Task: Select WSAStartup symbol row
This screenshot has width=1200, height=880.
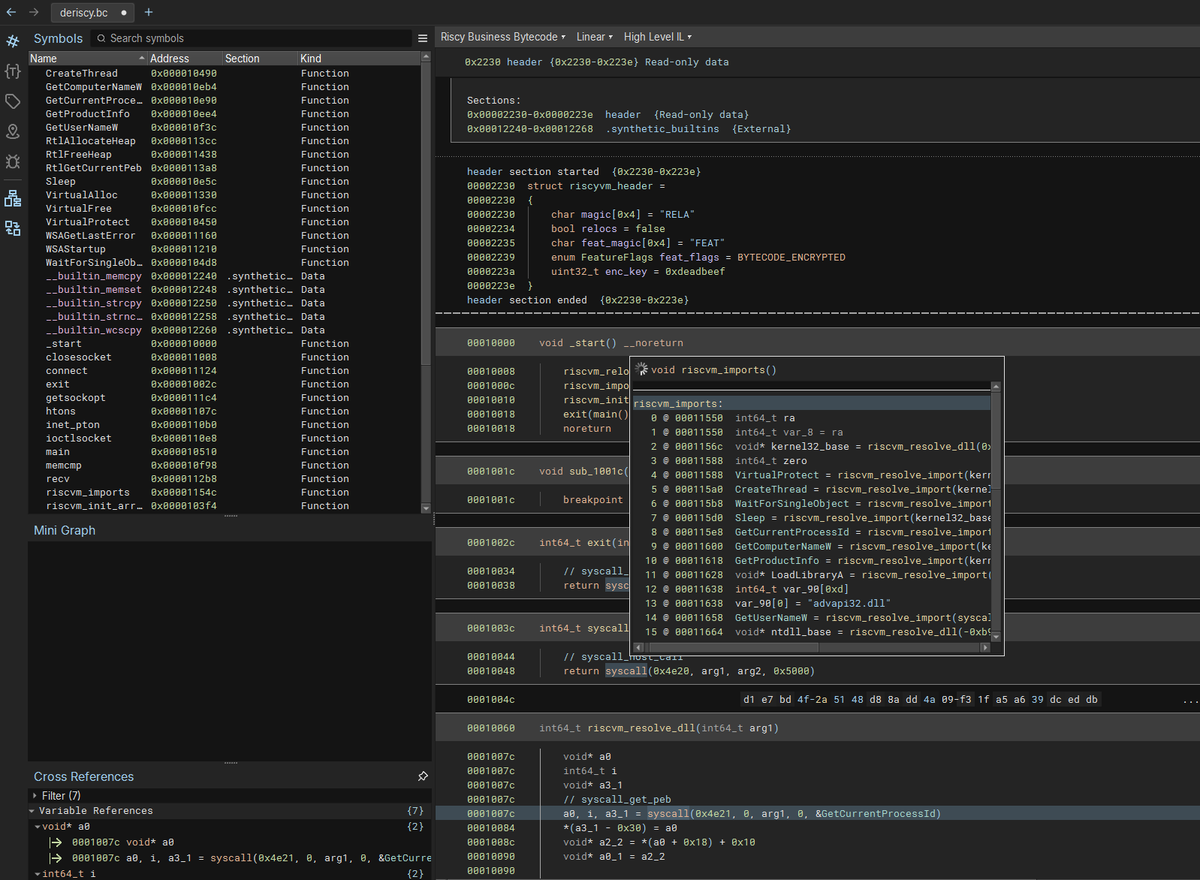Action: 225,249
